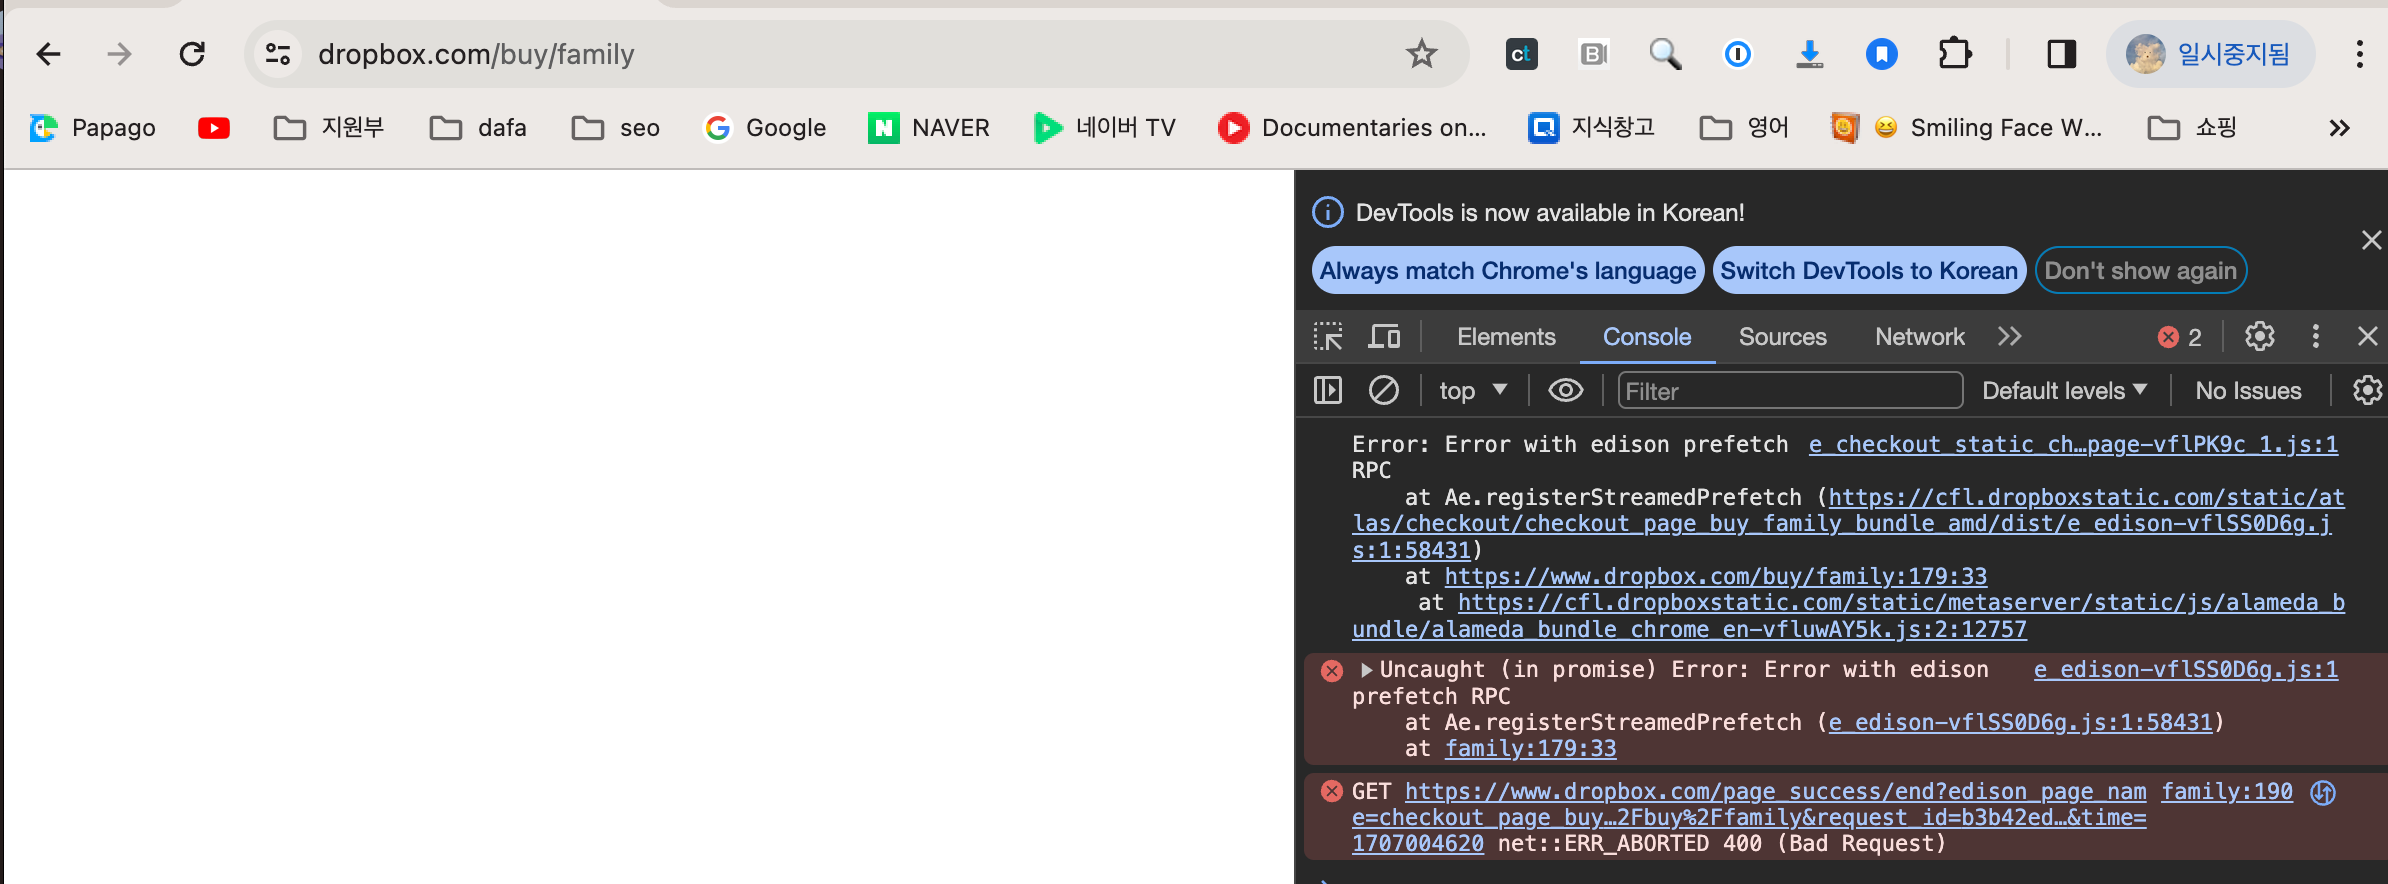Screen dimensions: 2388x884
Task: Show more DevTools tabs
Action: point(2009,337)
